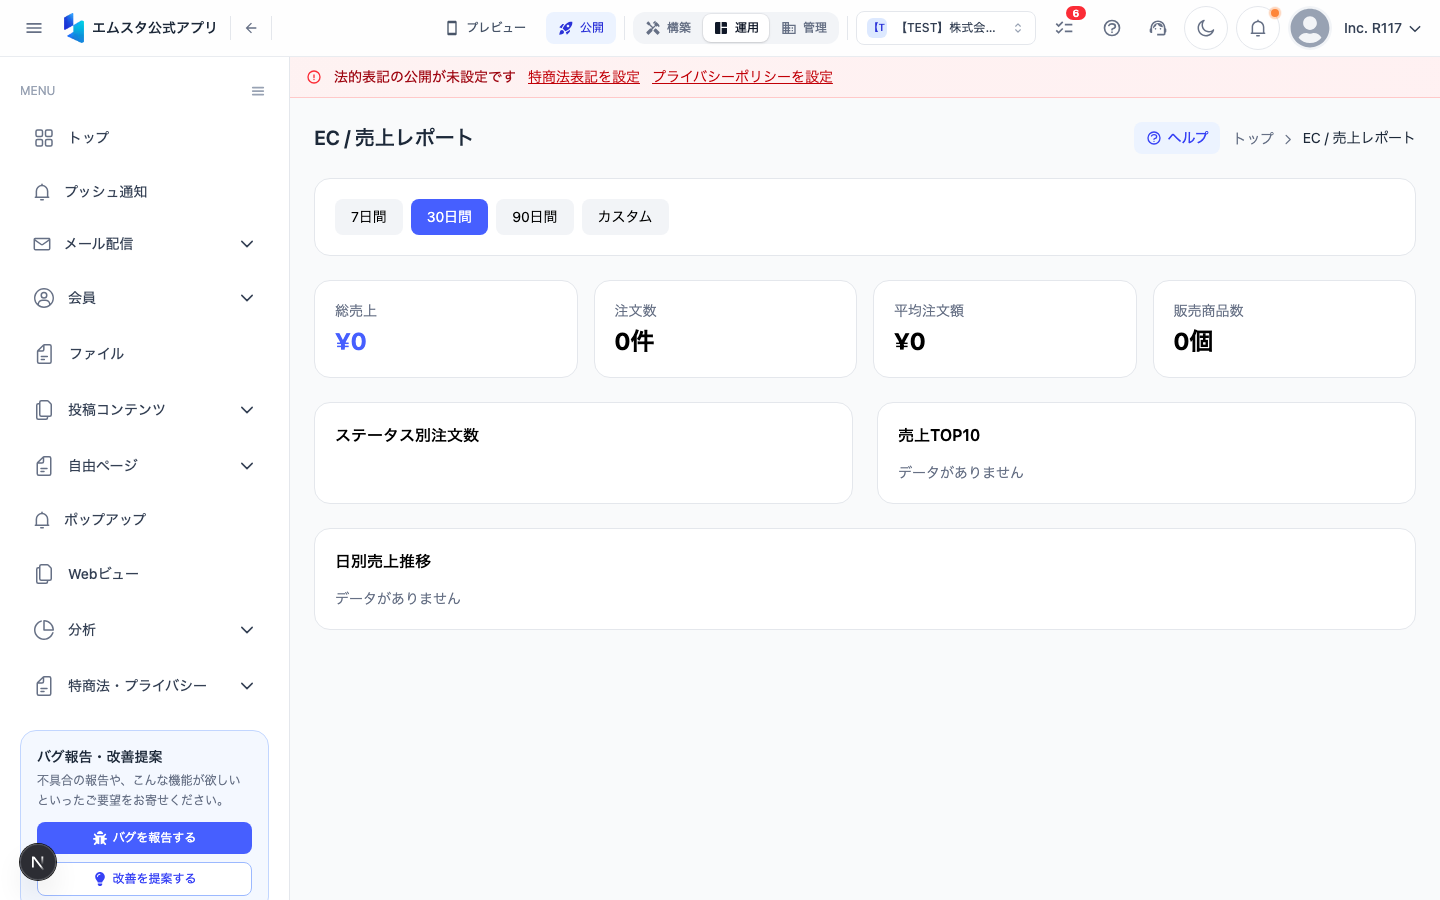Open the help question mark icon in header
1440x900 pixels.
click(1112, 28)
